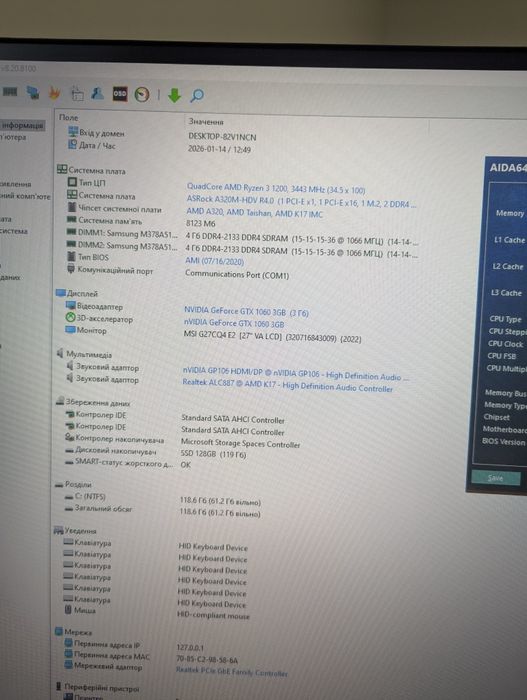This screenshot has width=527, height=700.
Task: Open the Cache and Memory Benchmark toolbar icon
Action: click(x=10, y=92)
